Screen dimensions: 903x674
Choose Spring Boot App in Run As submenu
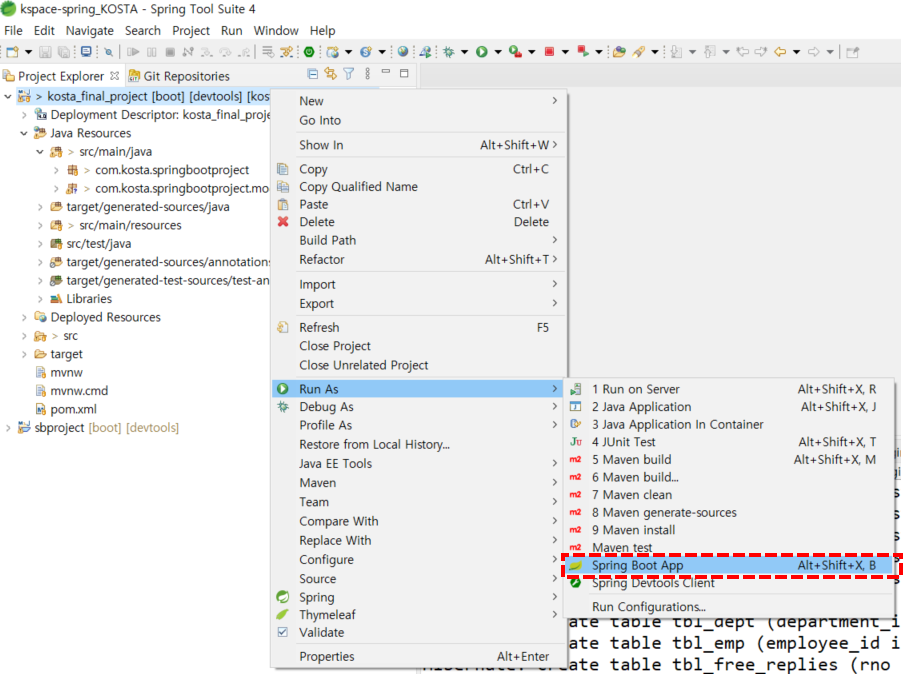click(729, 566)
